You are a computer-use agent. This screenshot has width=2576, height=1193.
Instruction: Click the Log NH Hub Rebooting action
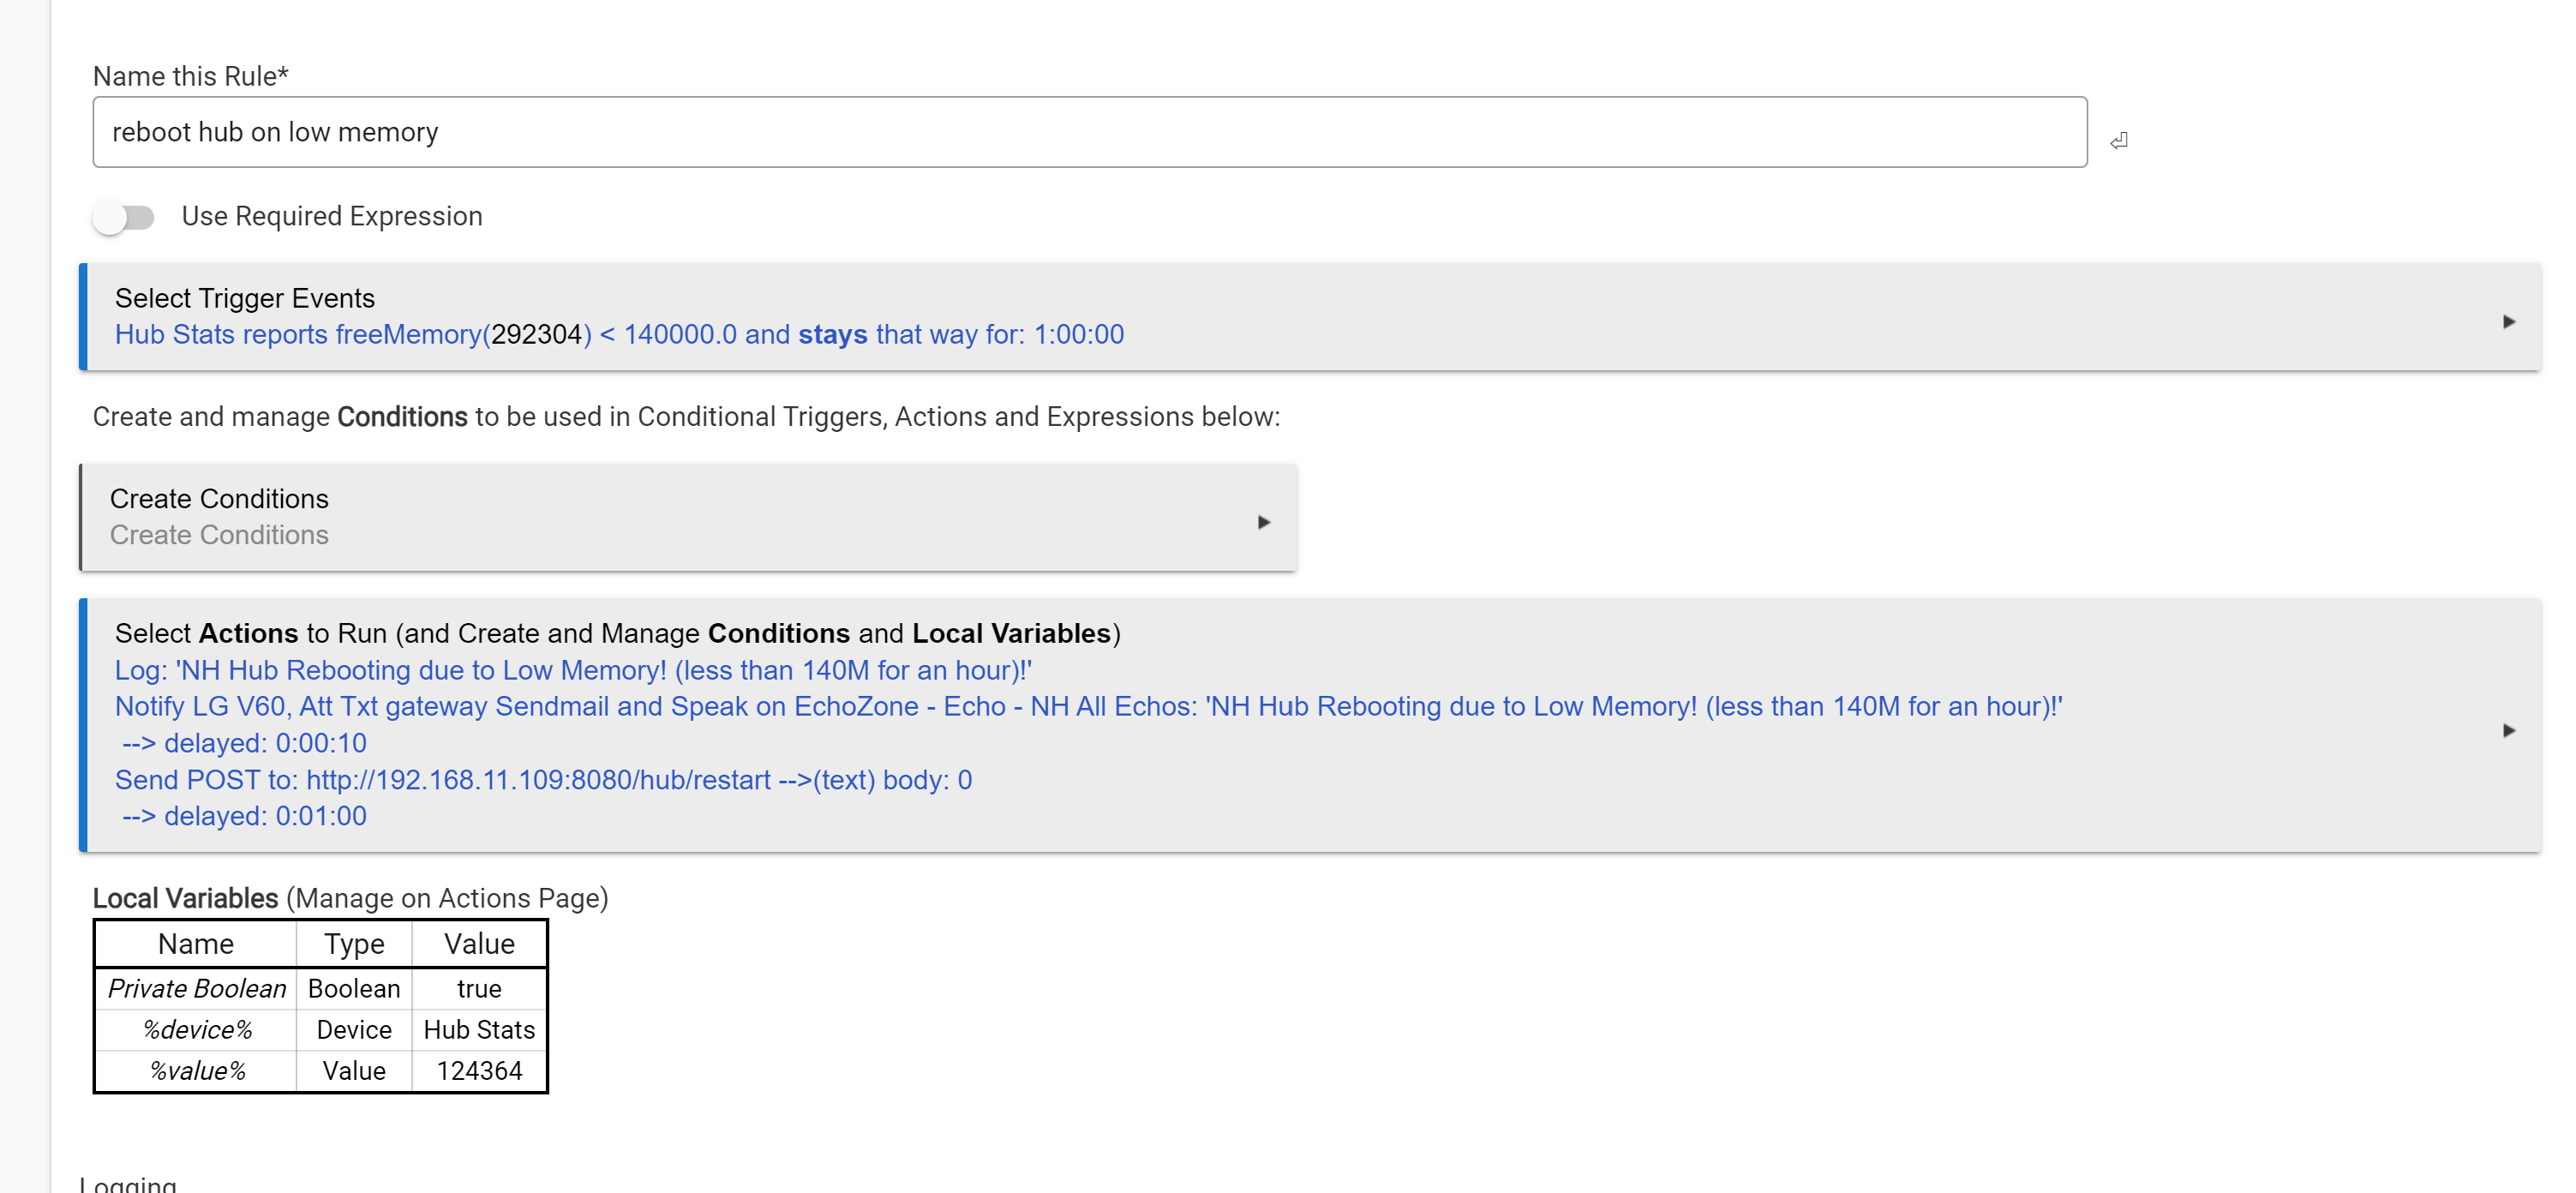point(572,670)
